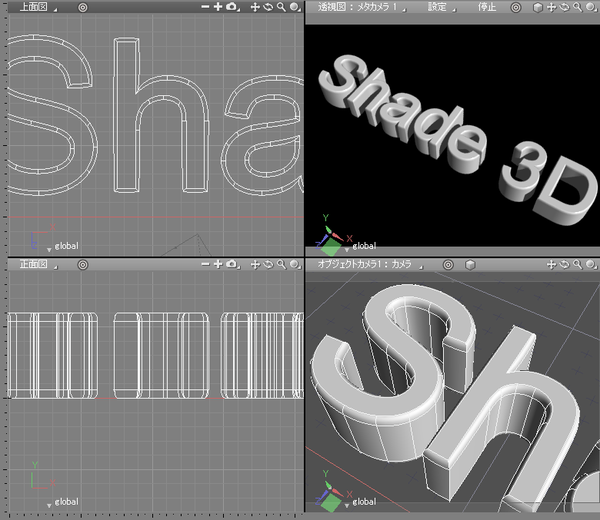This screenshot has width=600, height=520.
Task: Click the minus icon in top view header
Action: pyautogui.click(x=204, y=7)
